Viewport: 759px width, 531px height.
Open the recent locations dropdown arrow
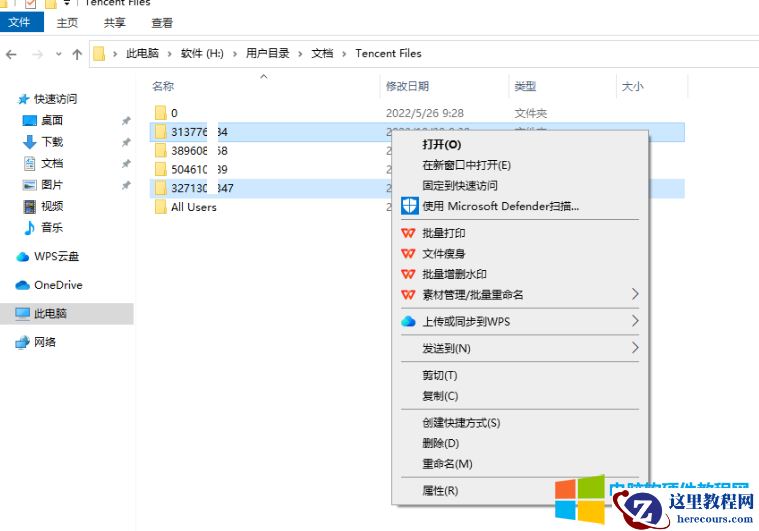pos(59,54)
